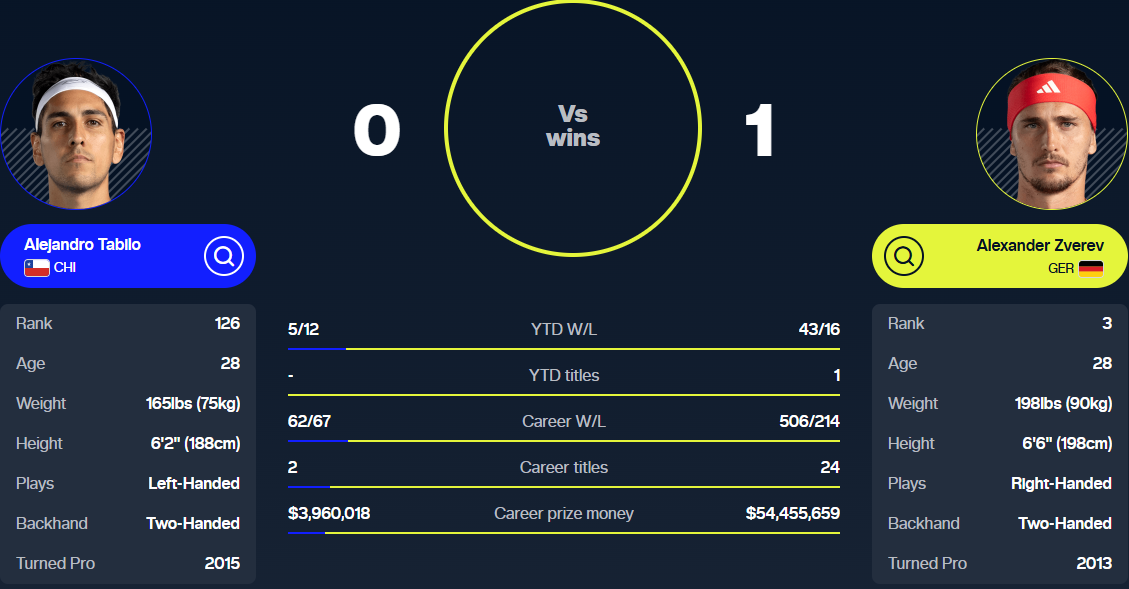Open Alexander Zverev's player photo

point(1051,134)
